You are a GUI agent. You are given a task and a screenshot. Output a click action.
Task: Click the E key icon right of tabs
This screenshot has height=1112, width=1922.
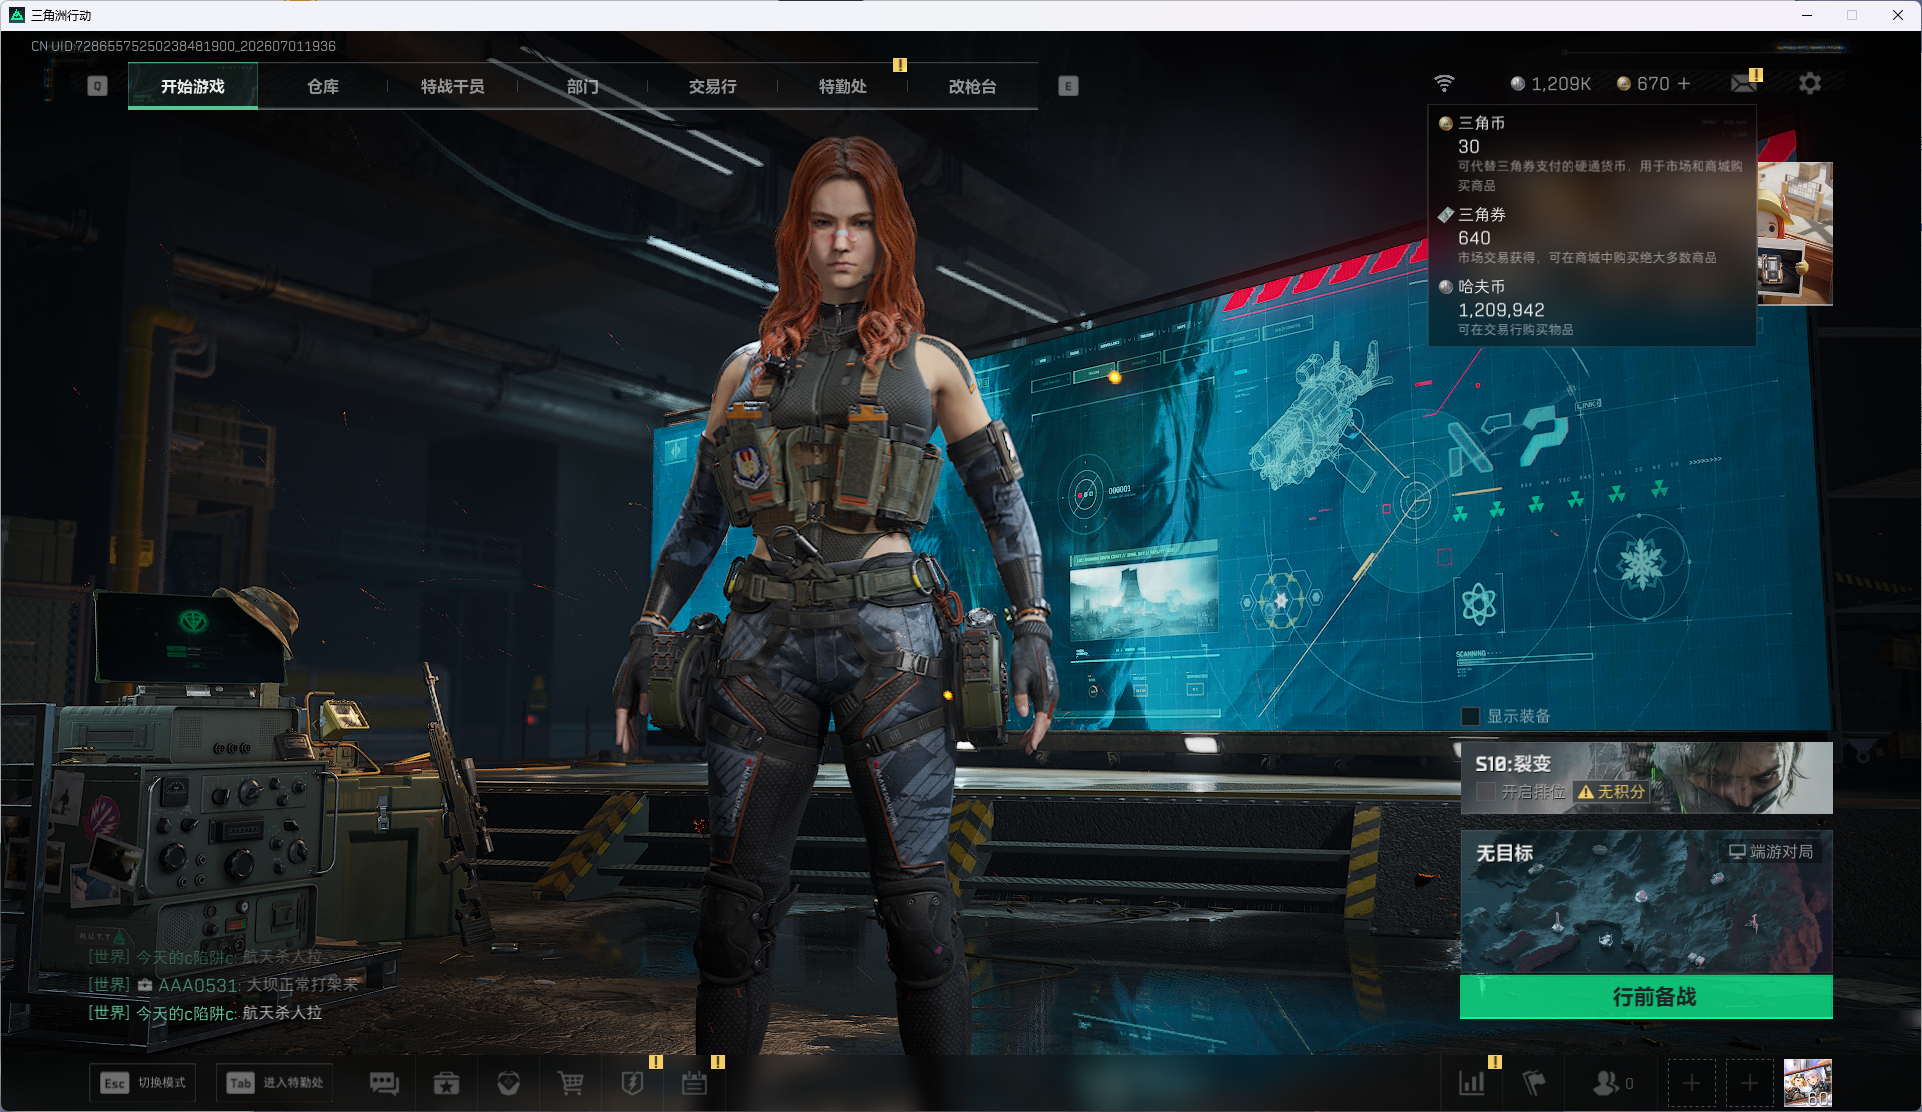click(x=1068, y=86)
